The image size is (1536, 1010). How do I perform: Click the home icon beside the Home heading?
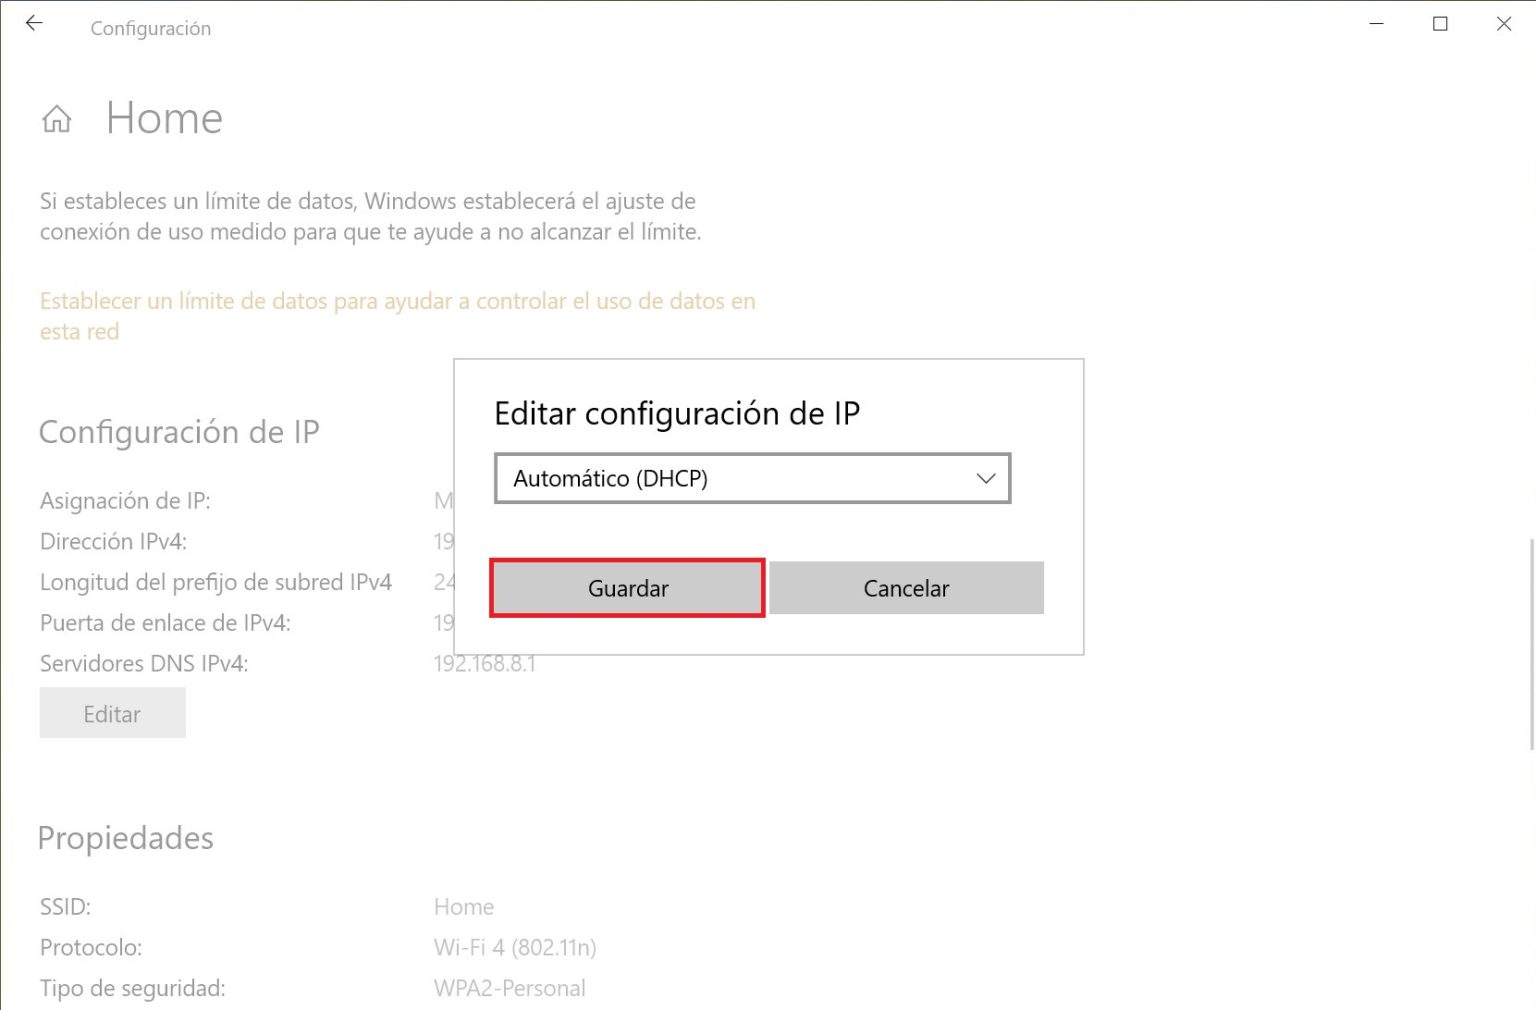[57, 118]
